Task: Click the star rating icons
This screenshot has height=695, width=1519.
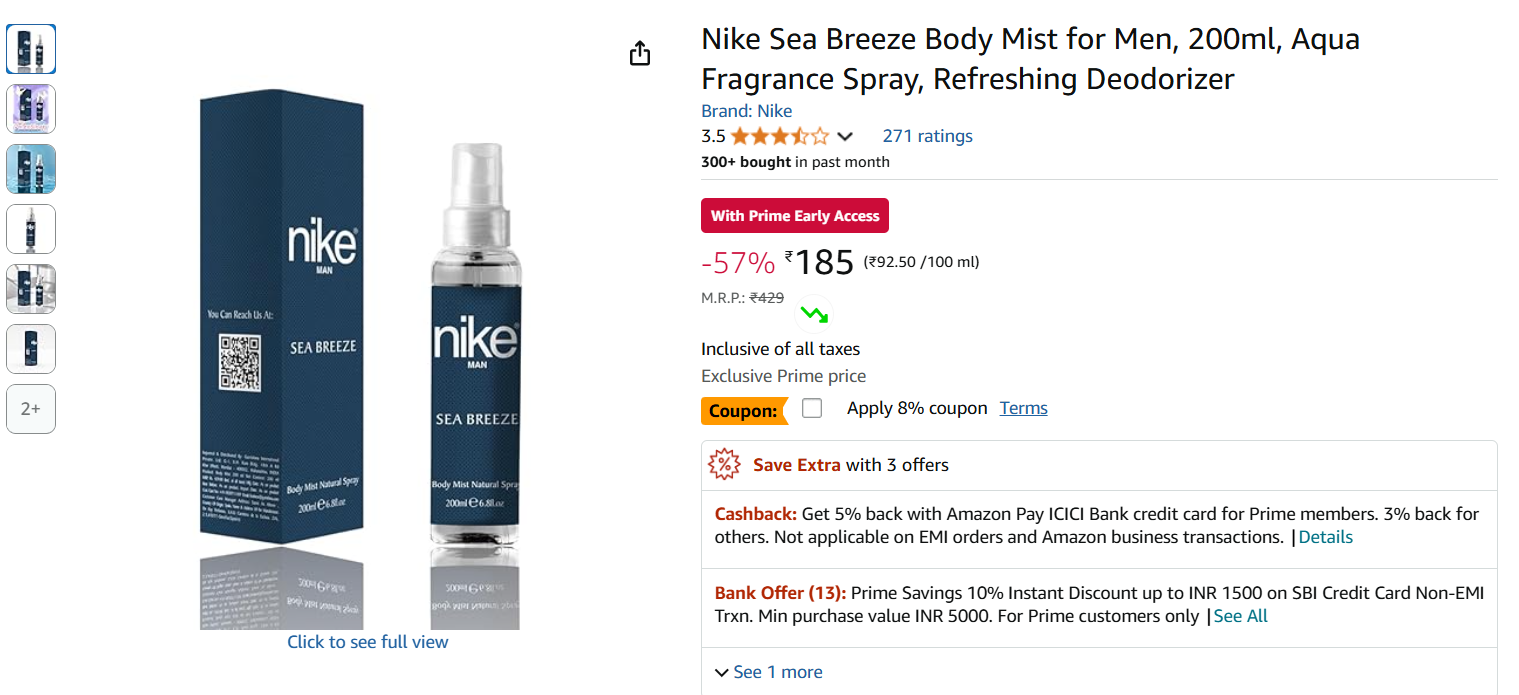Action: [779, 136]
